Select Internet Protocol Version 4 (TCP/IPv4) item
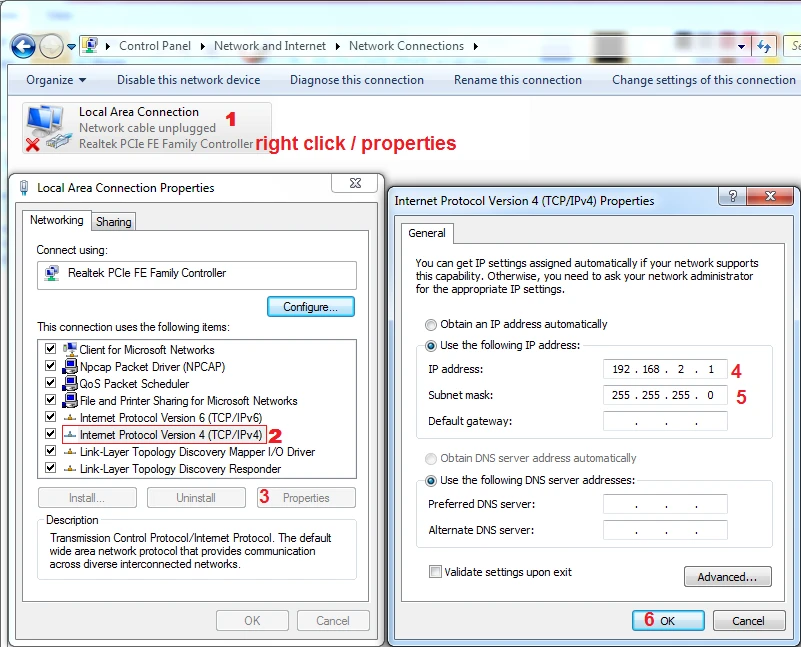 pyautogui.click(x=170, y=435)
